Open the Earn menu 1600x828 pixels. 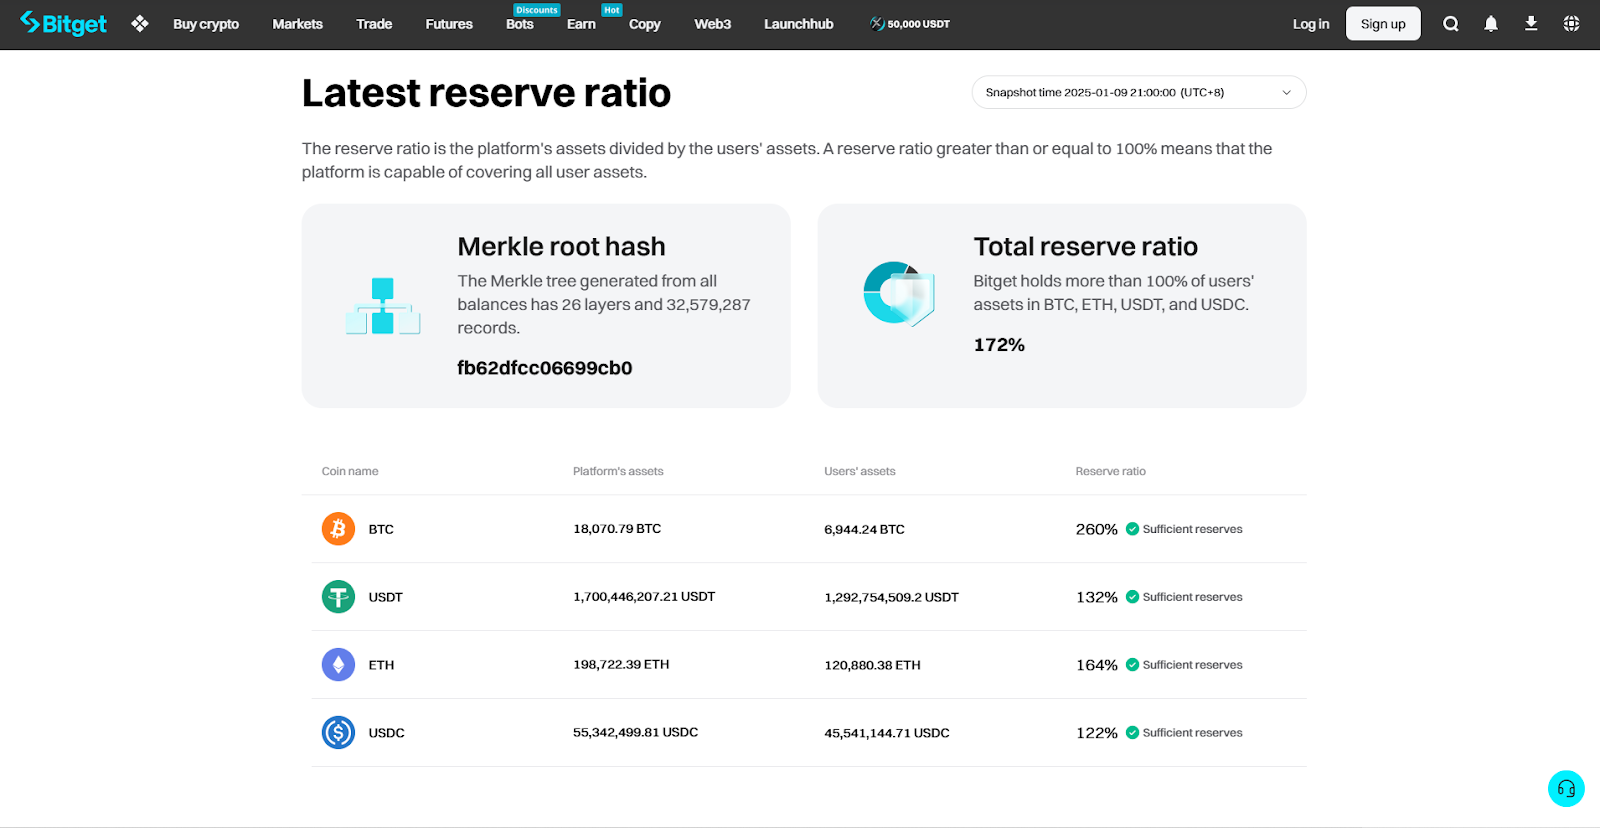pyautogui.click(x=581, y=24)
